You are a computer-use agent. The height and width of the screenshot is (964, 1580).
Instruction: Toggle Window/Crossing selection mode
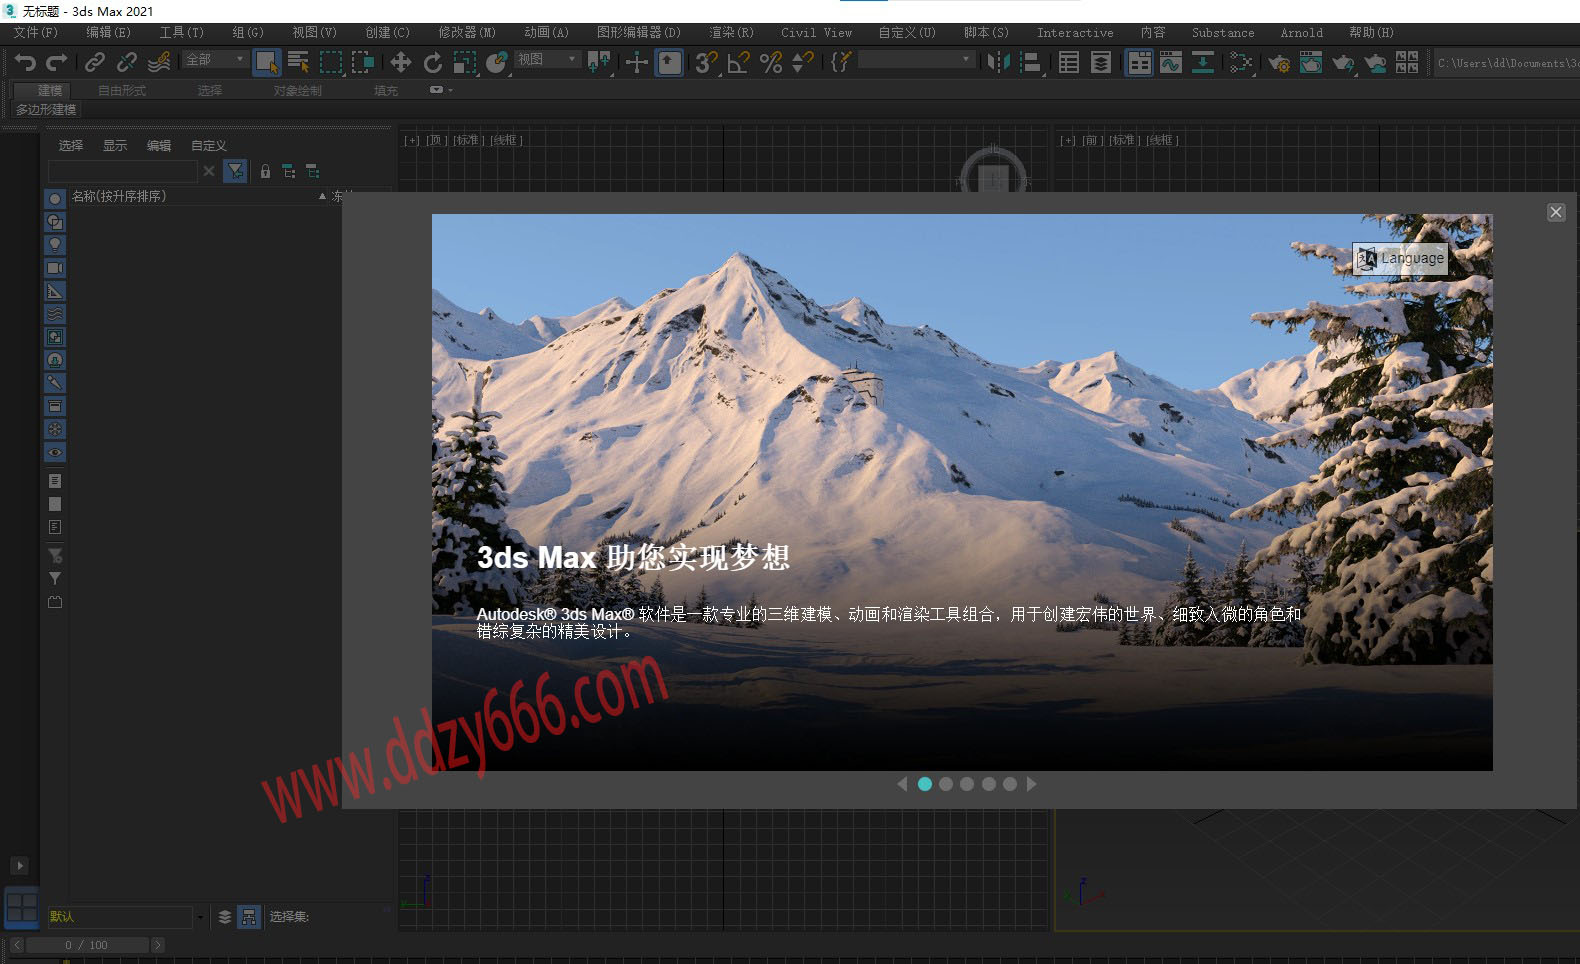tap(362, 62)
